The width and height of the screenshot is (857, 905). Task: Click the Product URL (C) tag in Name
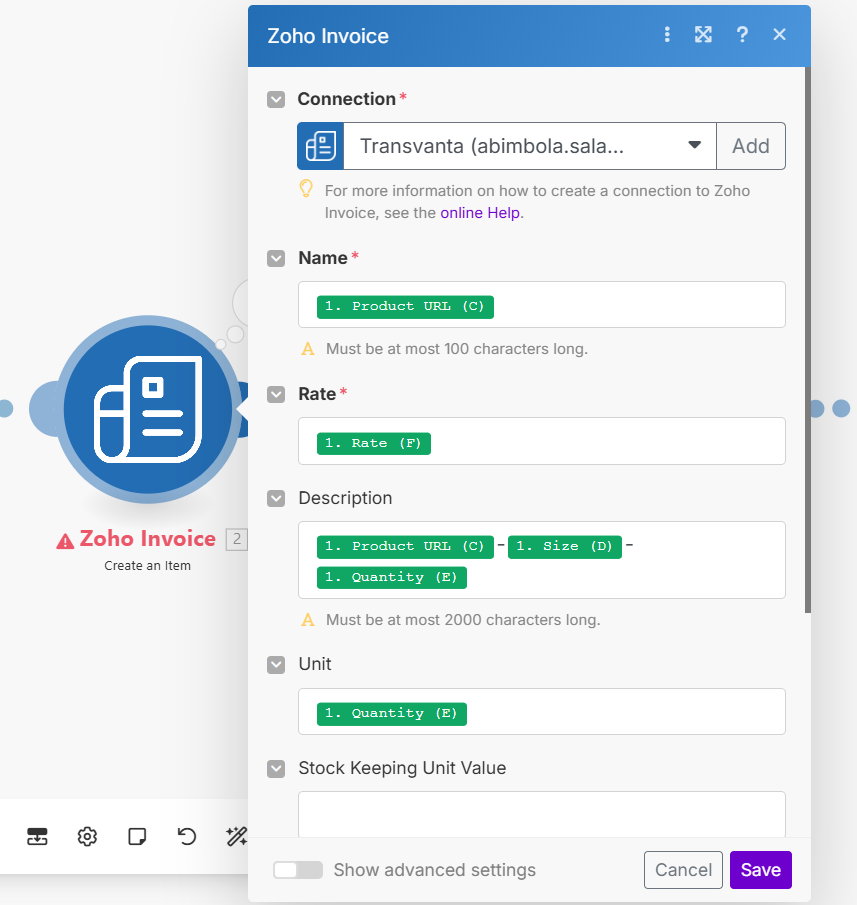coord(405,306)
